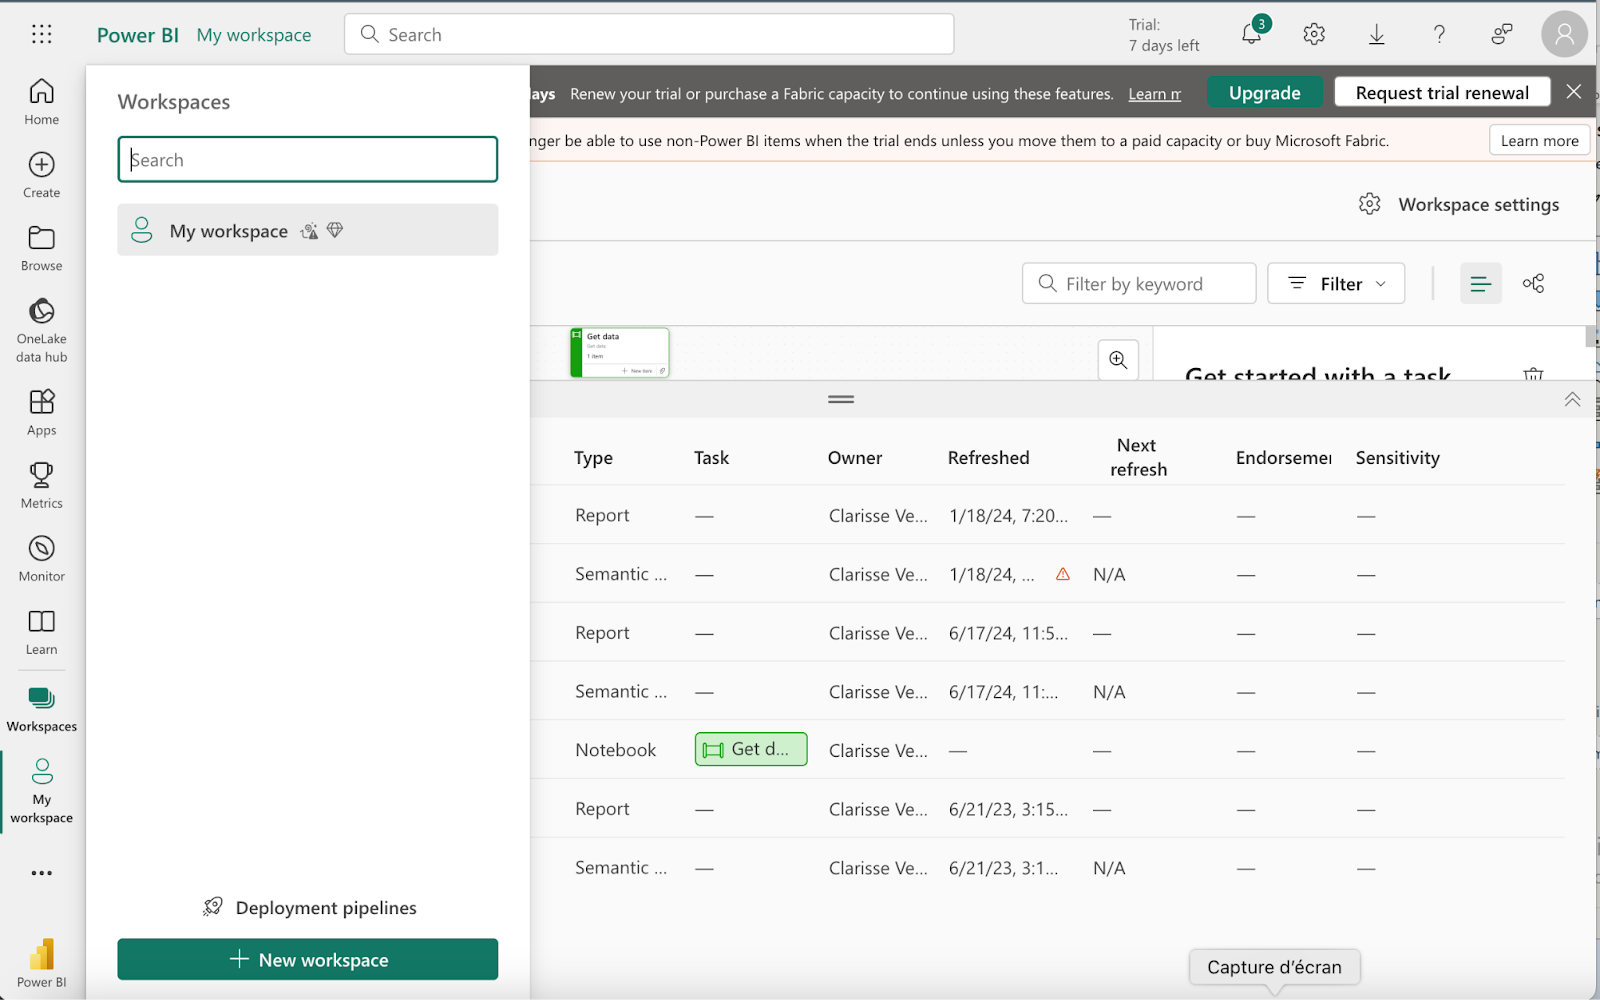Click My workspace breadcrumb in header

click(254, 35)
